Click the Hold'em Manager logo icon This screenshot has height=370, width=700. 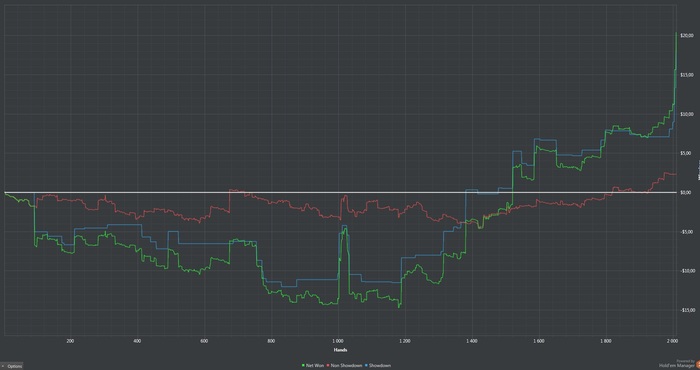tap(698, 365)
